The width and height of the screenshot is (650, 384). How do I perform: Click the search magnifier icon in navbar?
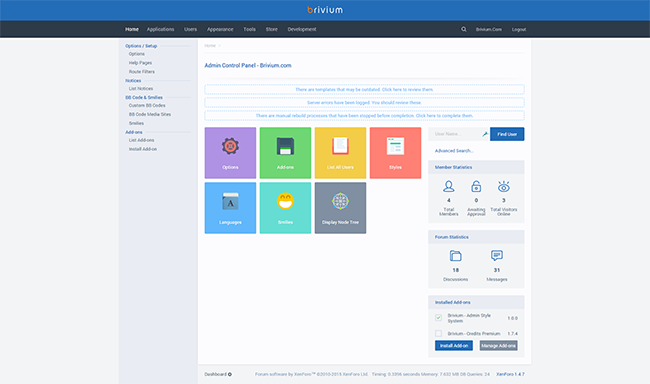click(x=464, y=29)
